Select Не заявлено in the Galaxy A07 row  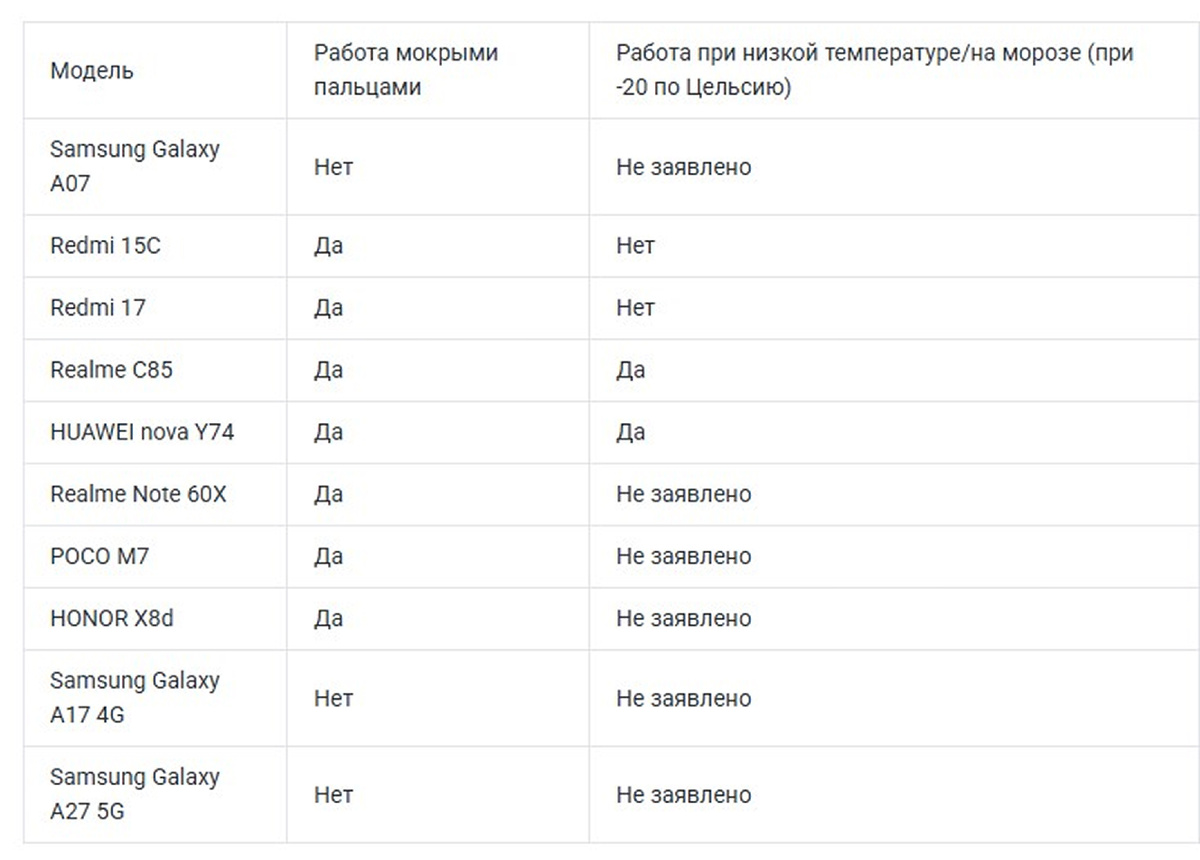click(683, 167)
